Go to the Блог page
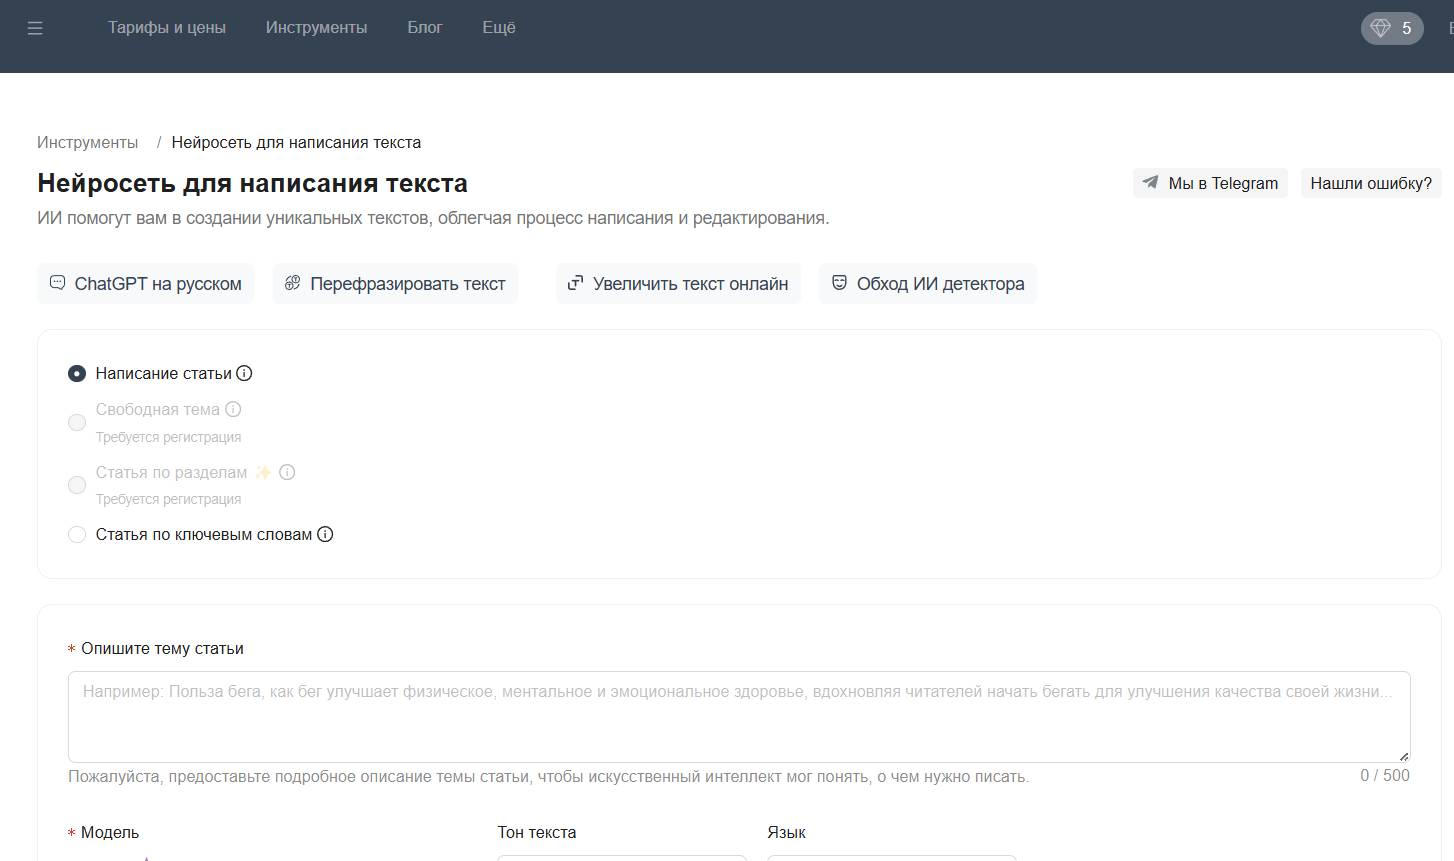Screen dimensions: 1454x861 click(x=424, y=28)
